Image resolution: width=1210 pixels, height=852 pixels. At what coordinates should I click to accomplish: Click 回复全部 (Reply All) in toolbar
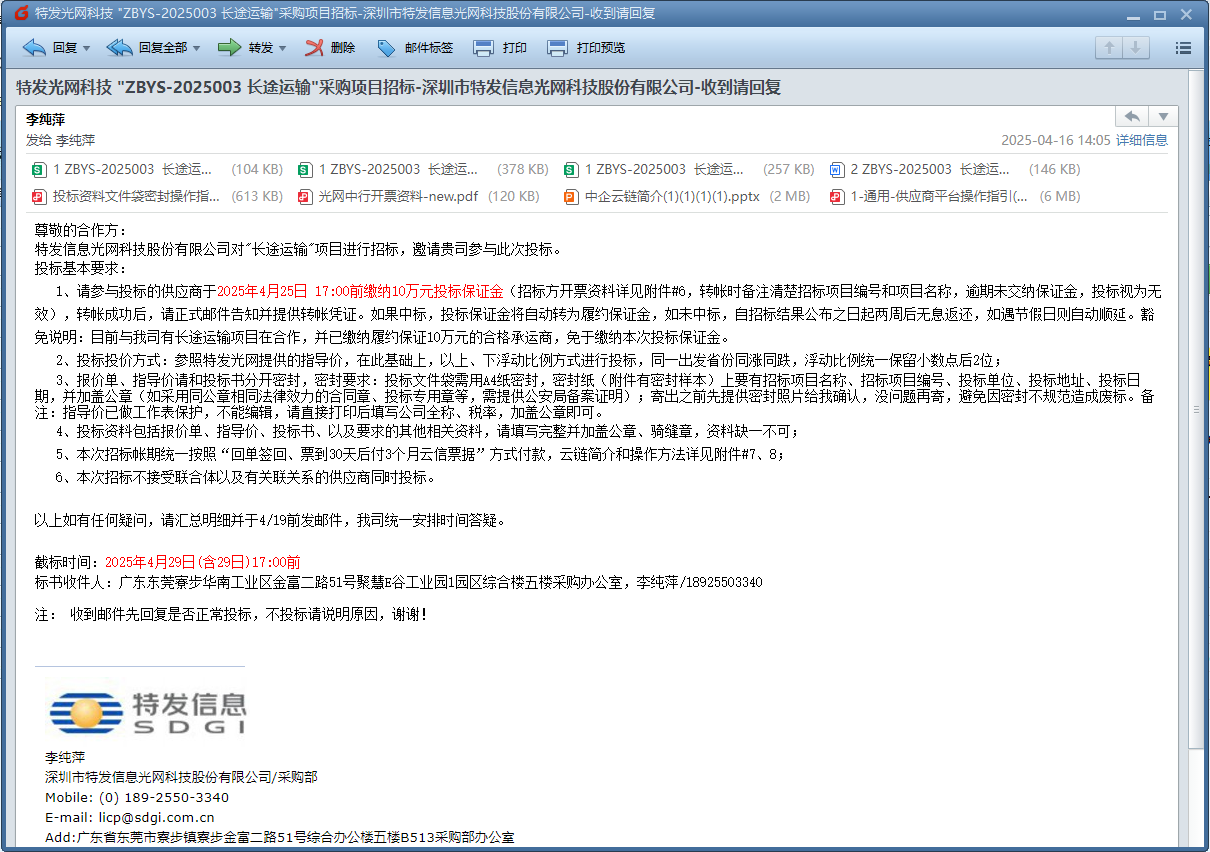(x=147, y=47)
